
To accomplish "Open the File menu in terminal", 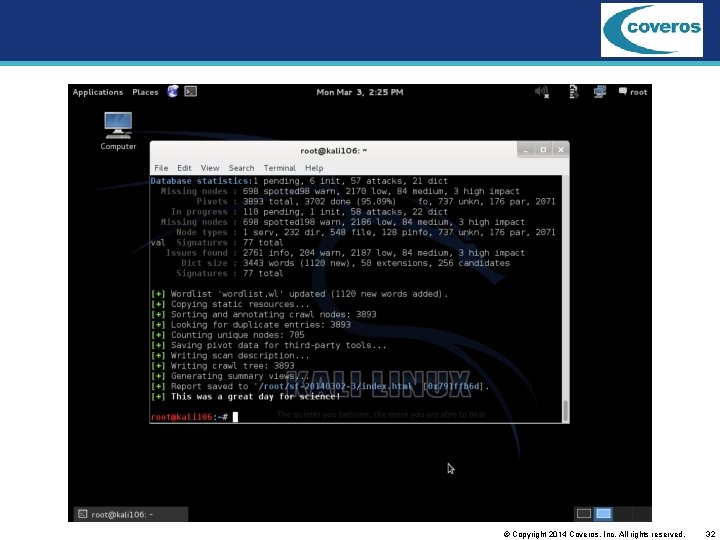I will (161, 168).
